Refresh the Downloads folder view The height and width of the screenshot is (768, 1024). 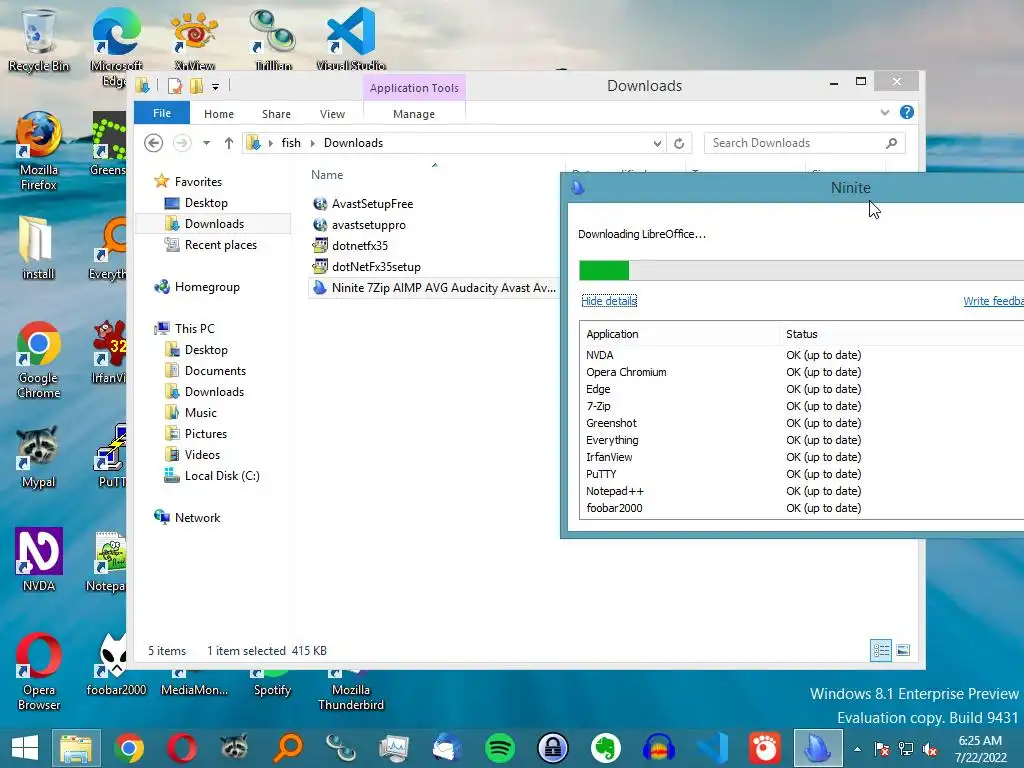[x=679, y=143]
